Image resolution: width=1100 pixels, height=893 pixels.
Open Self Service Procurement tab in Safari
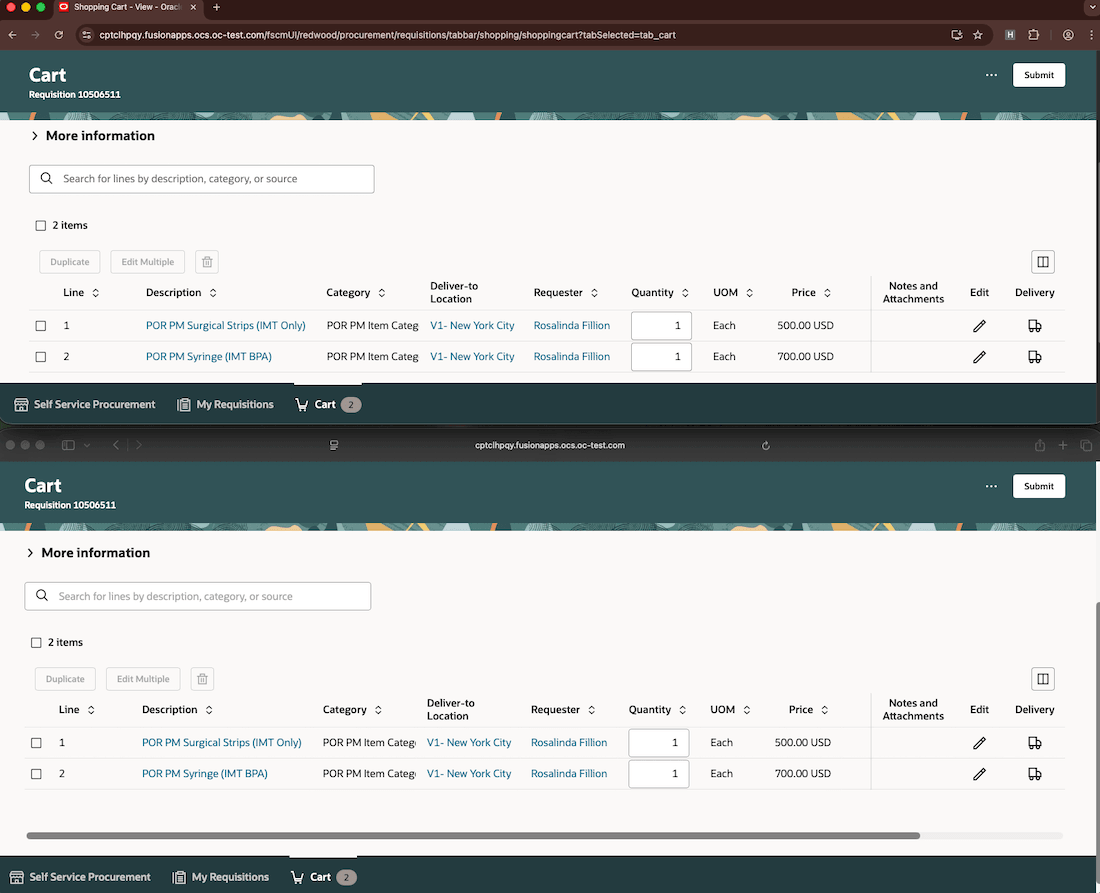click(80, 877)
